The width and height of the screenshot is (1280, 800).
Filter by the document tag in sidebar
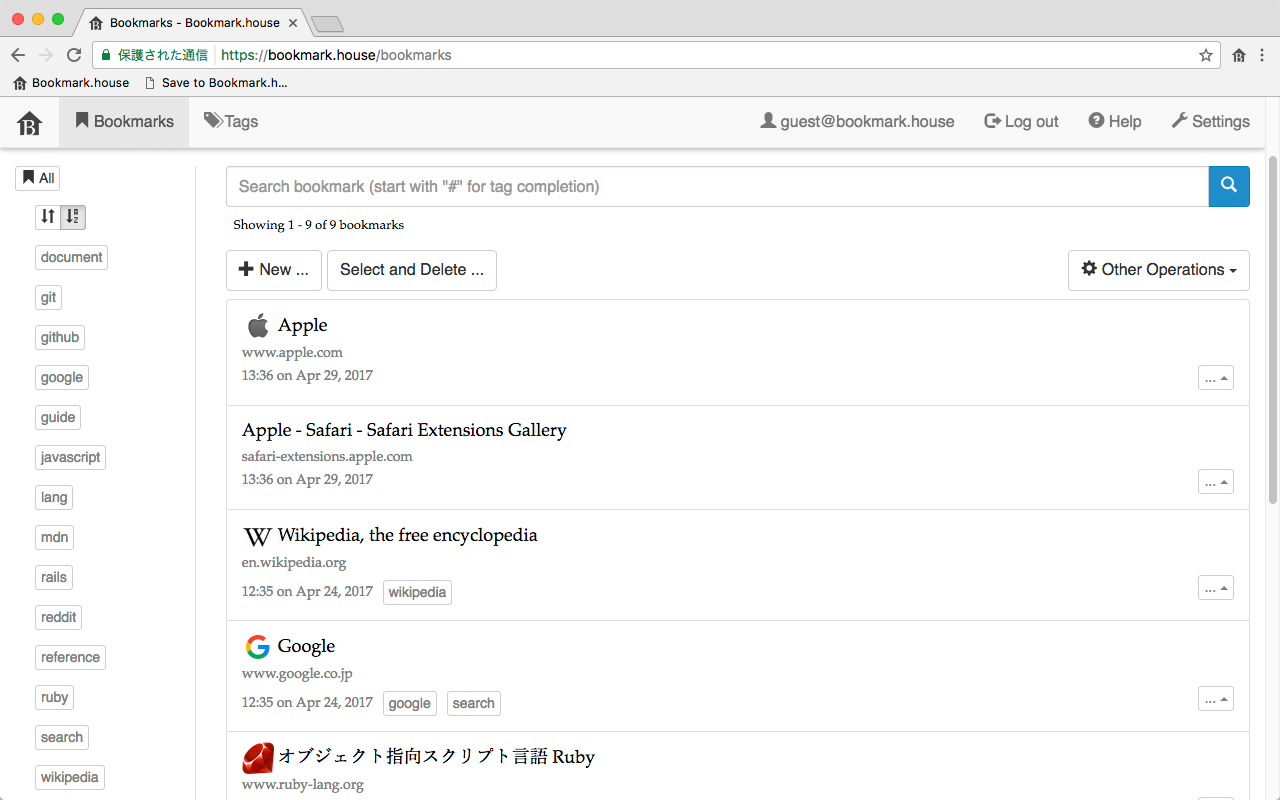coord(71,257)
